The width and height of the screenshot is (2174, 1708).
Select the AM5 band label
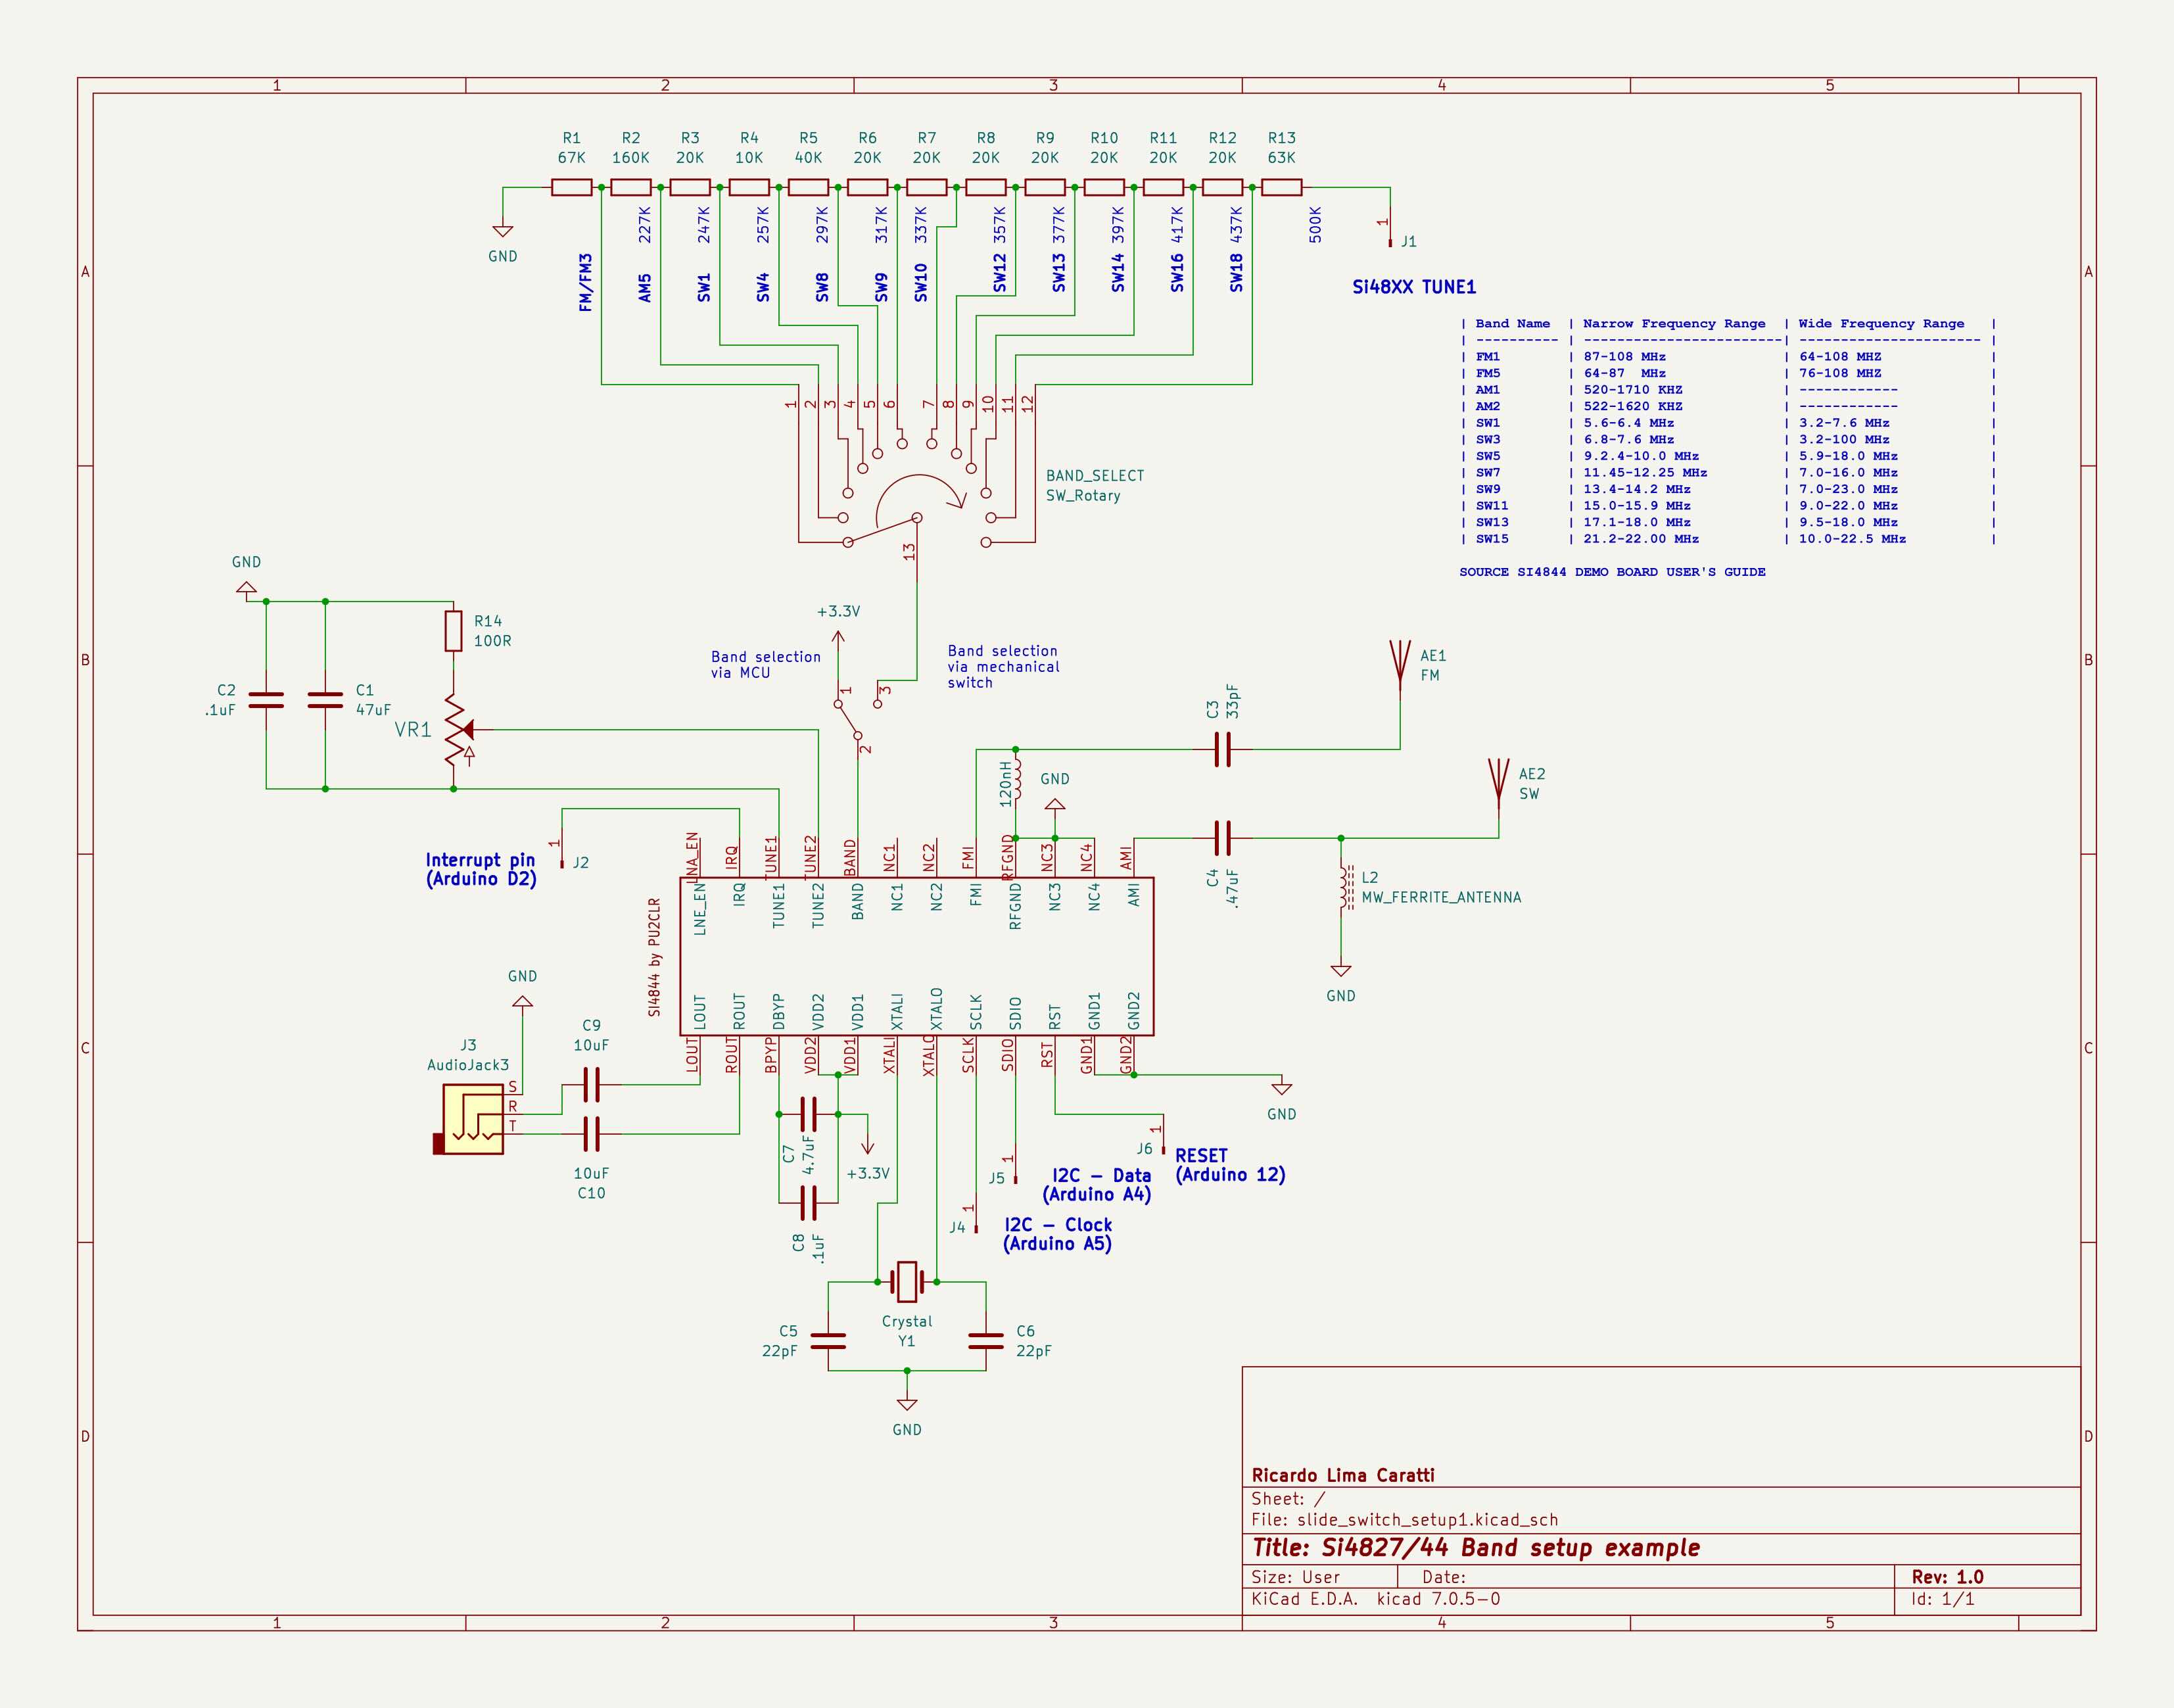click(x=645, y=288)
